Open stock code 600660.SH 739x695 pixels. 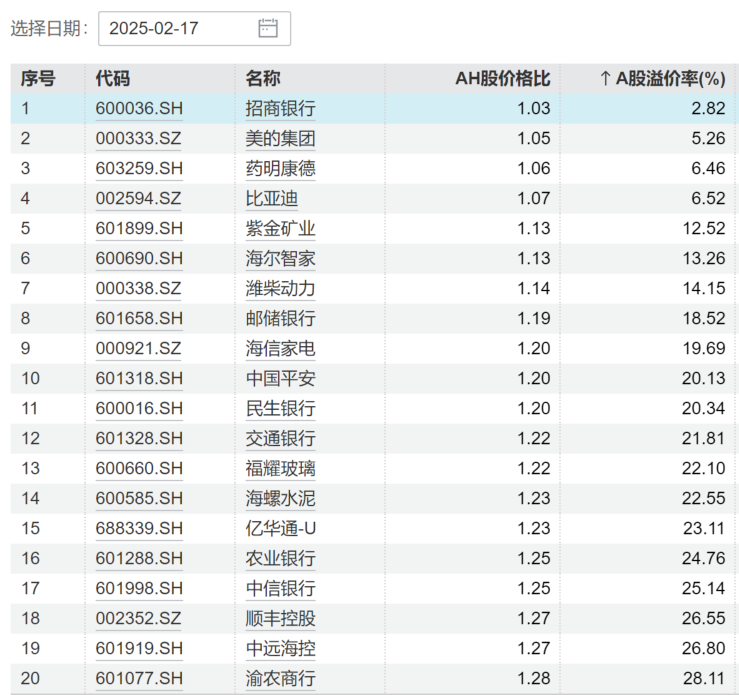click(x=139, y=468)
